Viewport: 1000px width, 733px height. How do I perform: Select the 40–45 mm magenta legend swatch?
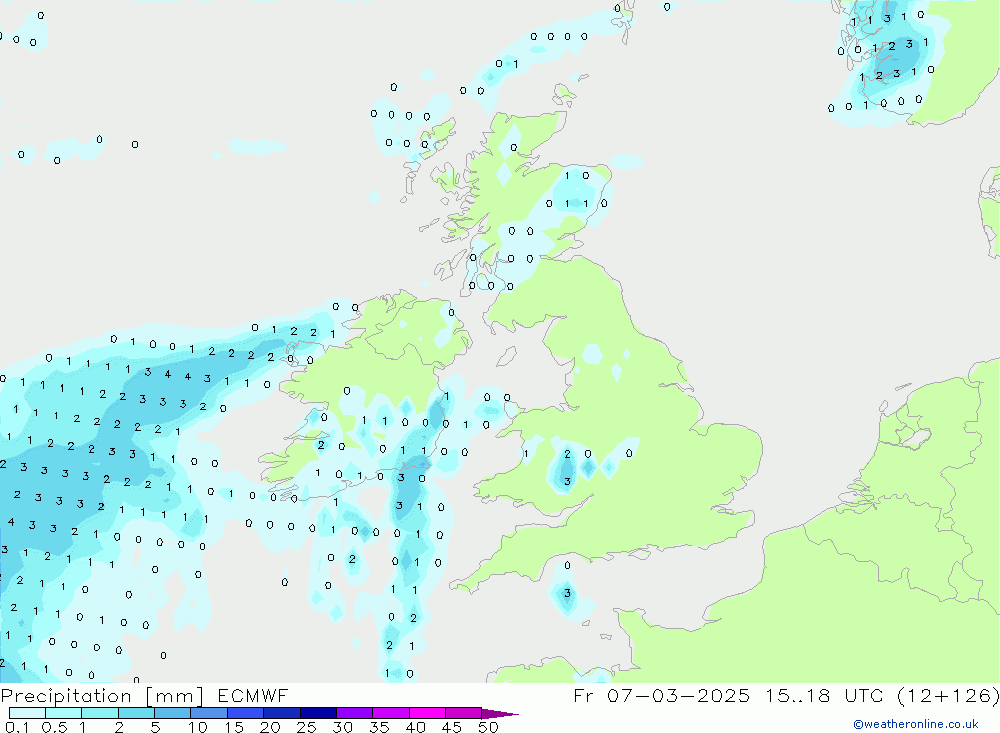pos(427,713)
